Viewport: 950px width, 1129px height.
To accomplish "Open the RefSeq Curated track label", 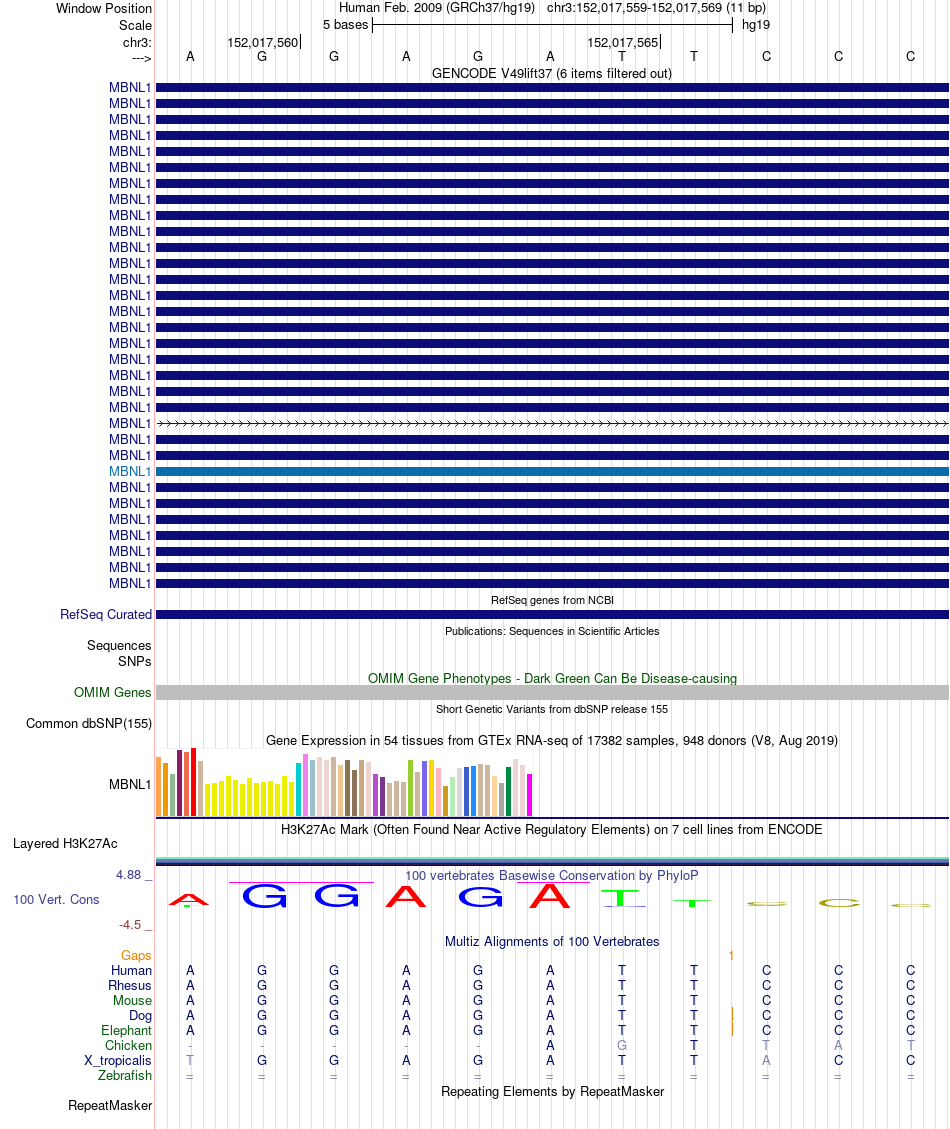I will (106, 614).
